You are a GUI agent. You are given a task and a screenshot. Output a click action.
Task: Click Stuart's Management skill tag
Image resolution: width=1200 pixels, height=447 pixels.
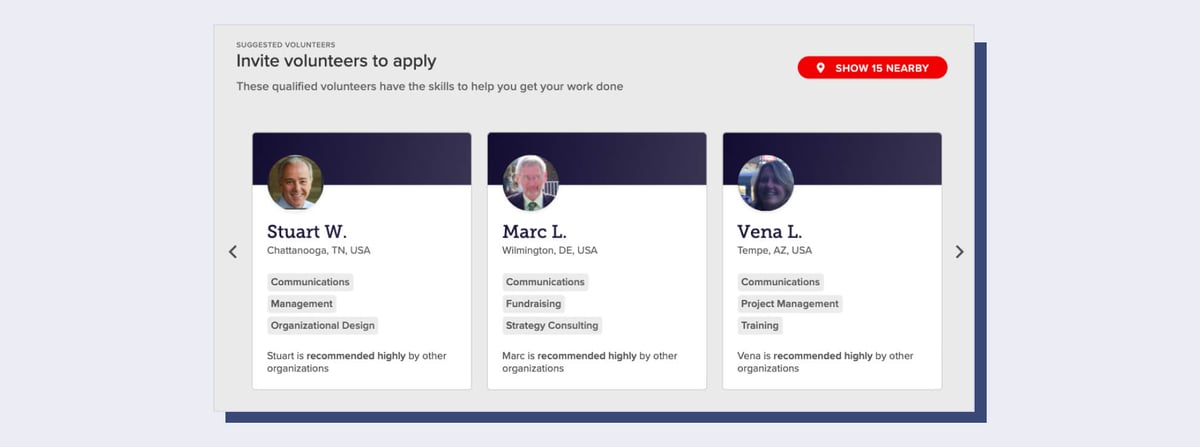(x=302, y=304)
